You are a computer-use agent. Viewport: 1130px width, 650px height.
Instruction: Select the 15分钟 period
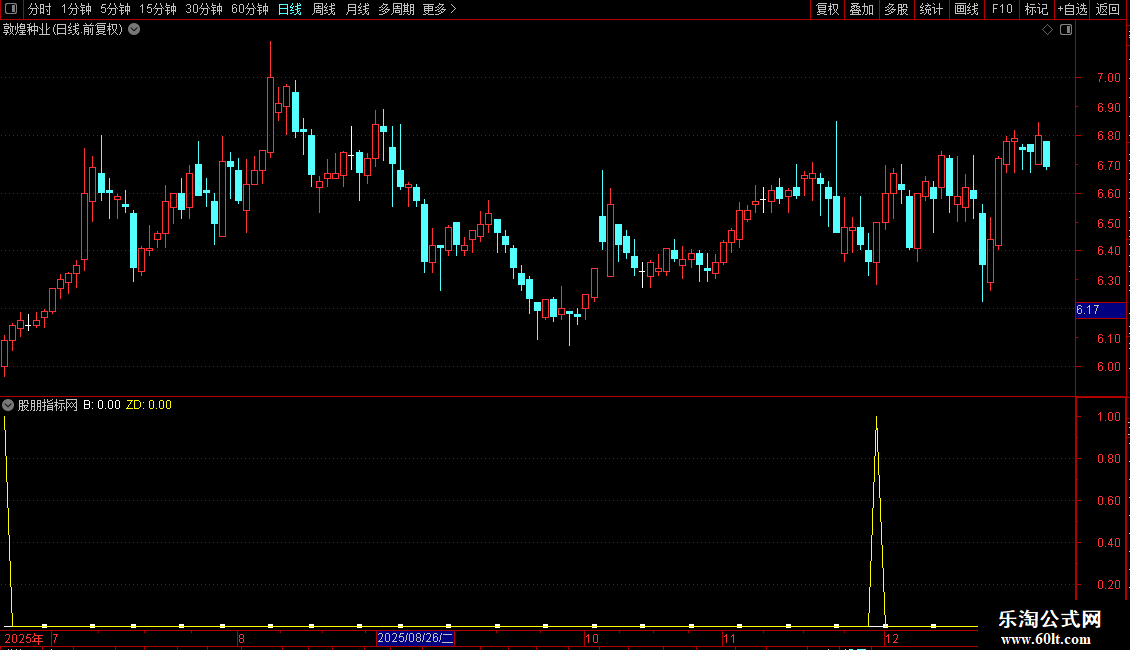tap(157, 9)
